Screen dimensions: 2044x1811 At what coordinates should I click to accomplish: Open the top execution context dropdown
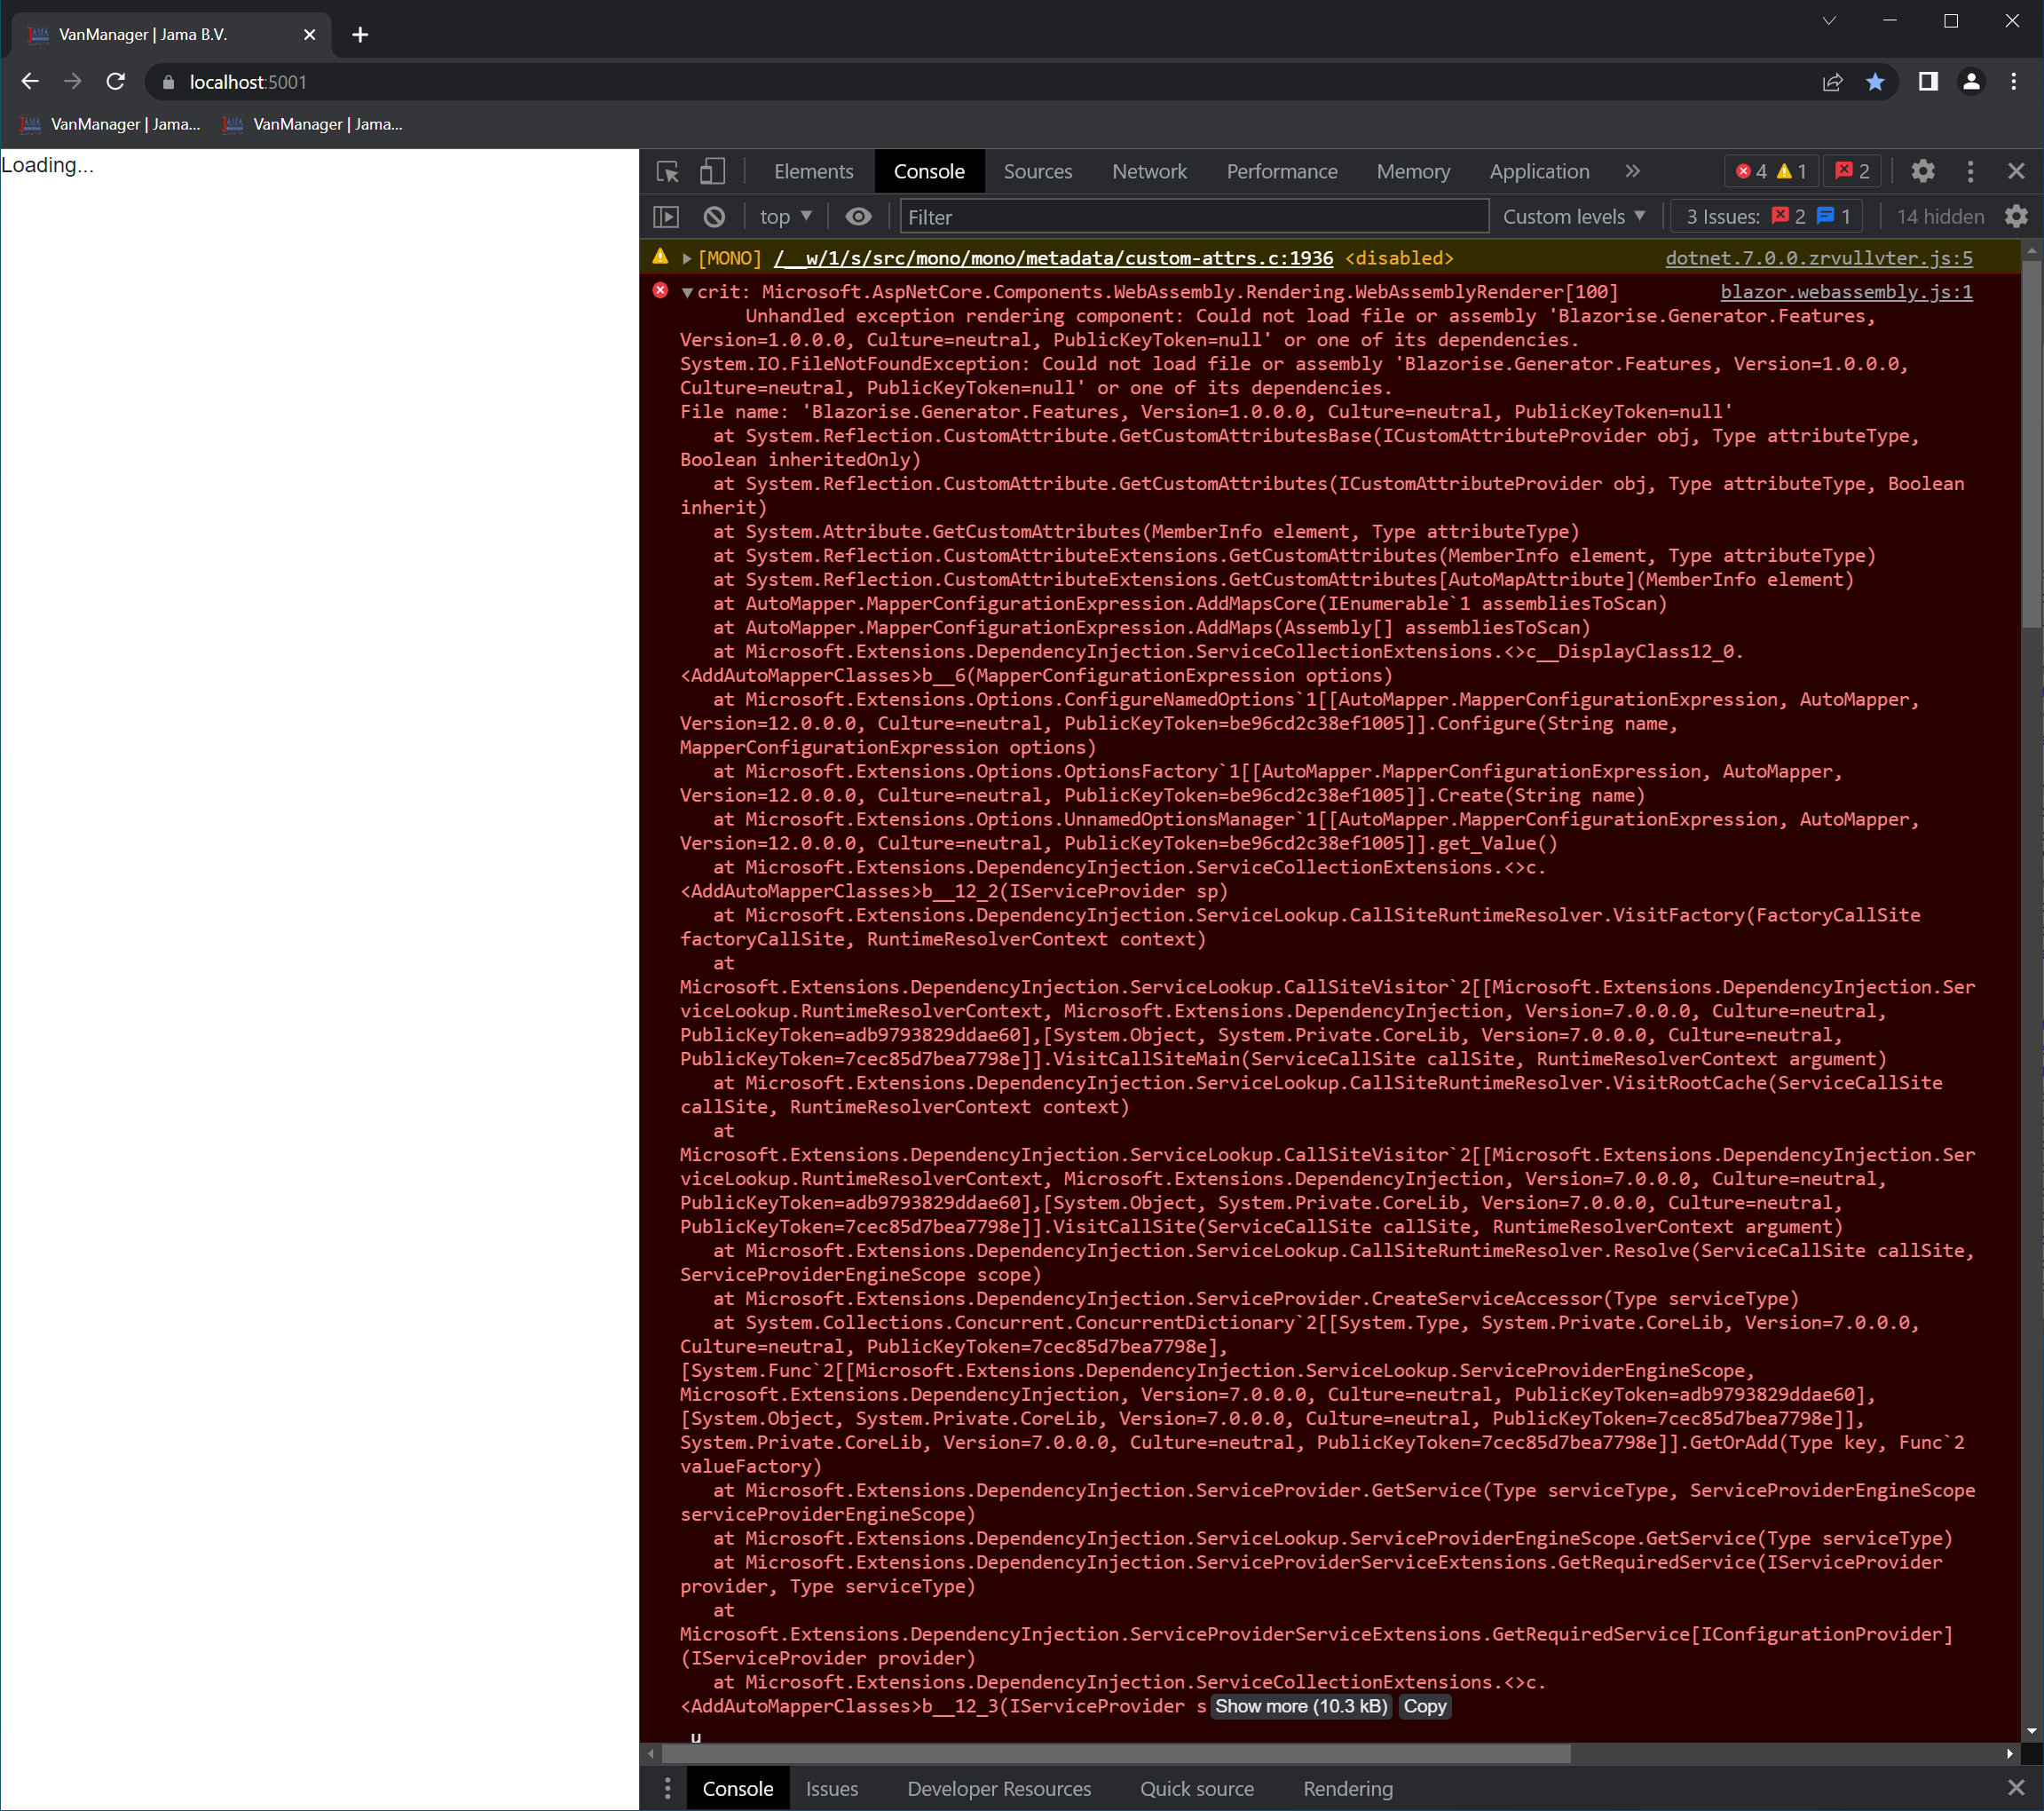[785, 216]
